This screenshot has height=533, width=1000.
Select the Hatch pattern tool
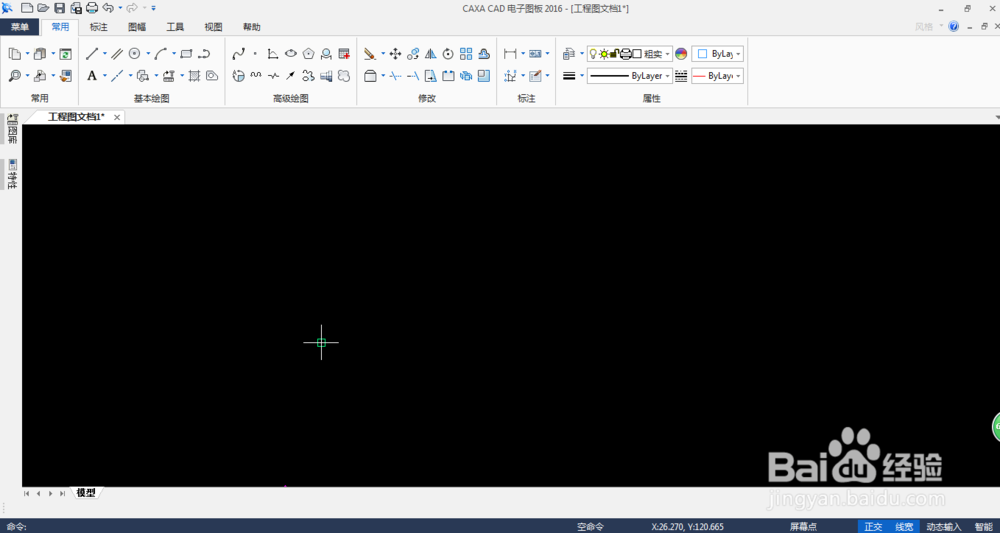tap(195, 76)
